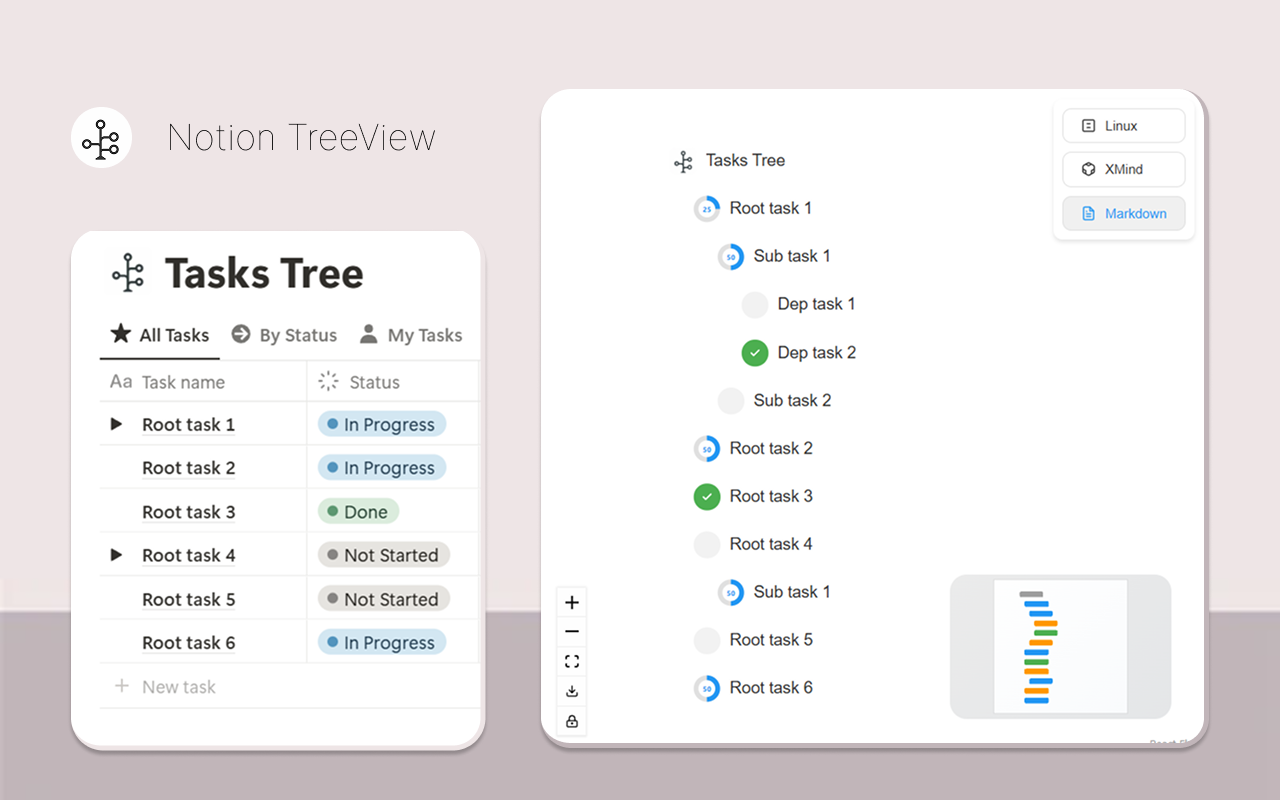Click the 25 percent progress ring of Root task 1
The width and height of the screenshot is (1280, 800).
coord(707,209)
